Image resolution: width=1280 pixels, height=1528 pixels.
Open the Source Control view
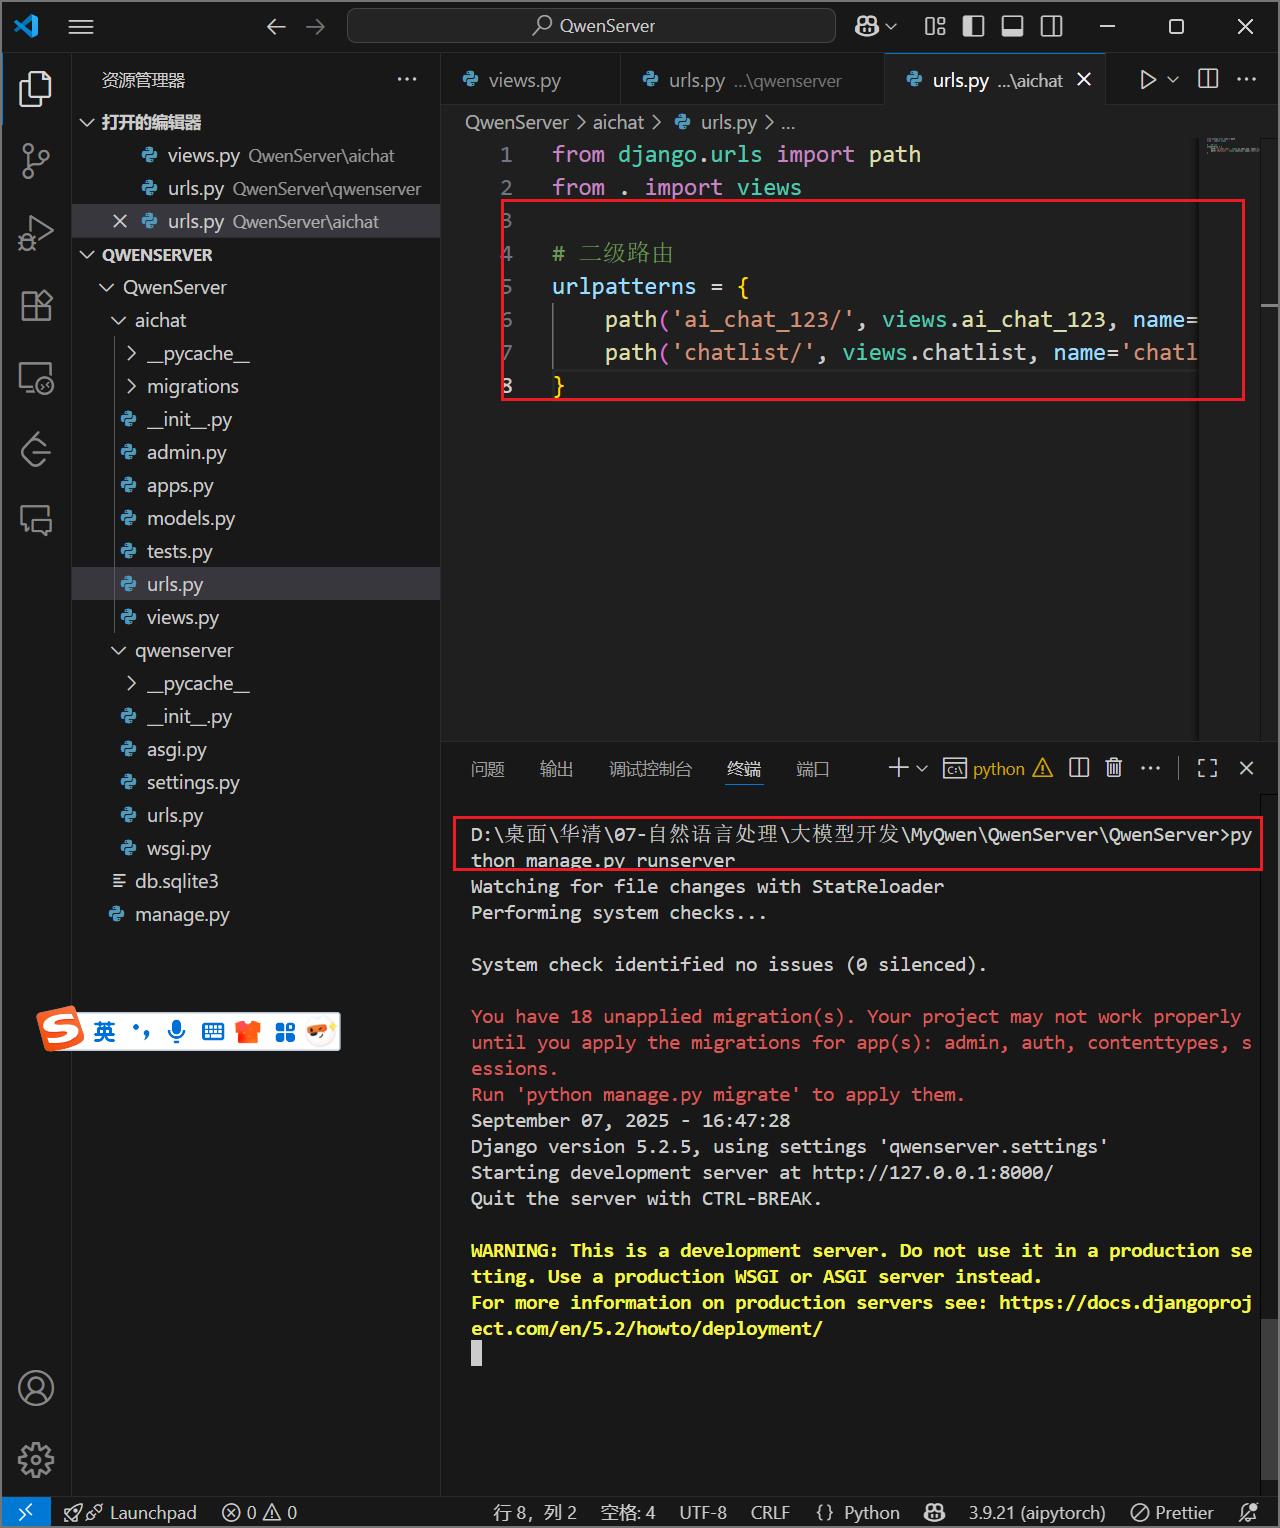click(36, 160)
